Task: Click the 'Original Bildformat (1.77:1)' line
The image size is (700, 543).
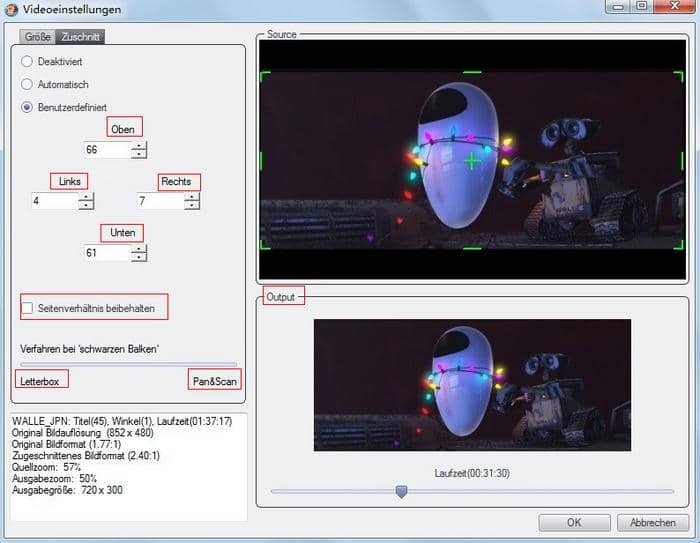Action: pyautogui.click(x=67, y=444)
